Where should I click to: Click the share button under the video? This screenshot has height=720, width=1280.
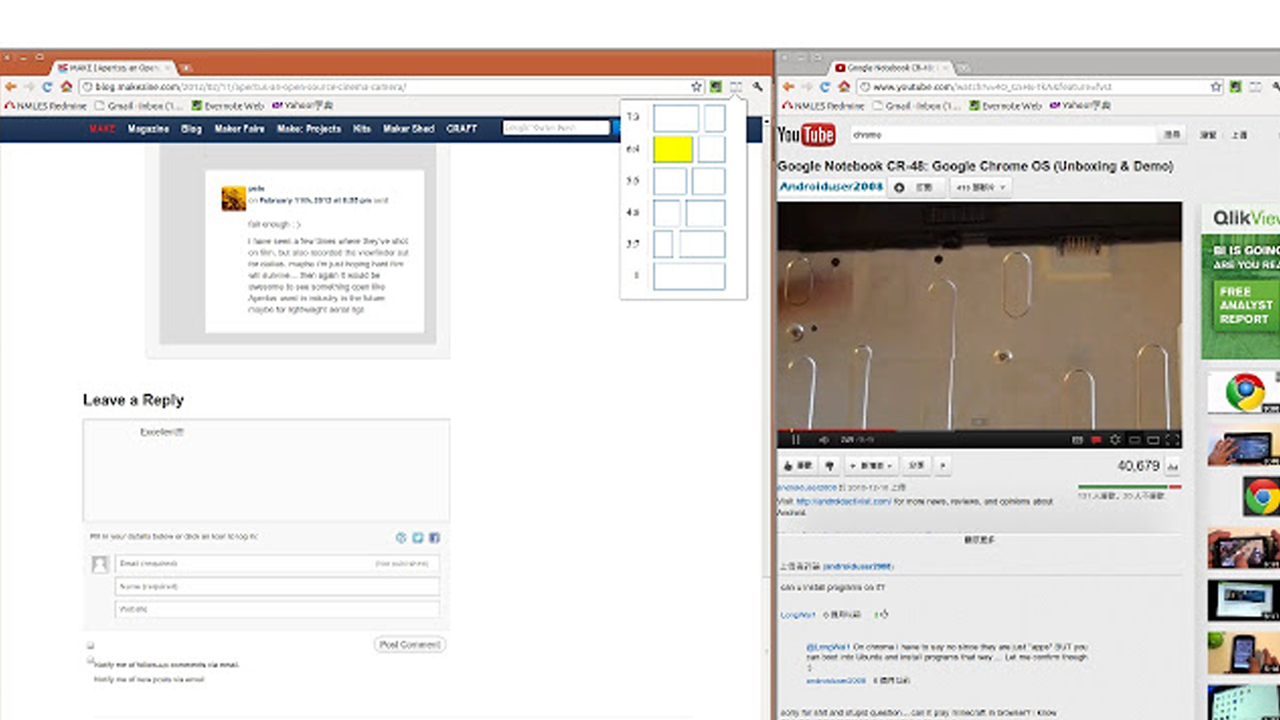(916, 466)
